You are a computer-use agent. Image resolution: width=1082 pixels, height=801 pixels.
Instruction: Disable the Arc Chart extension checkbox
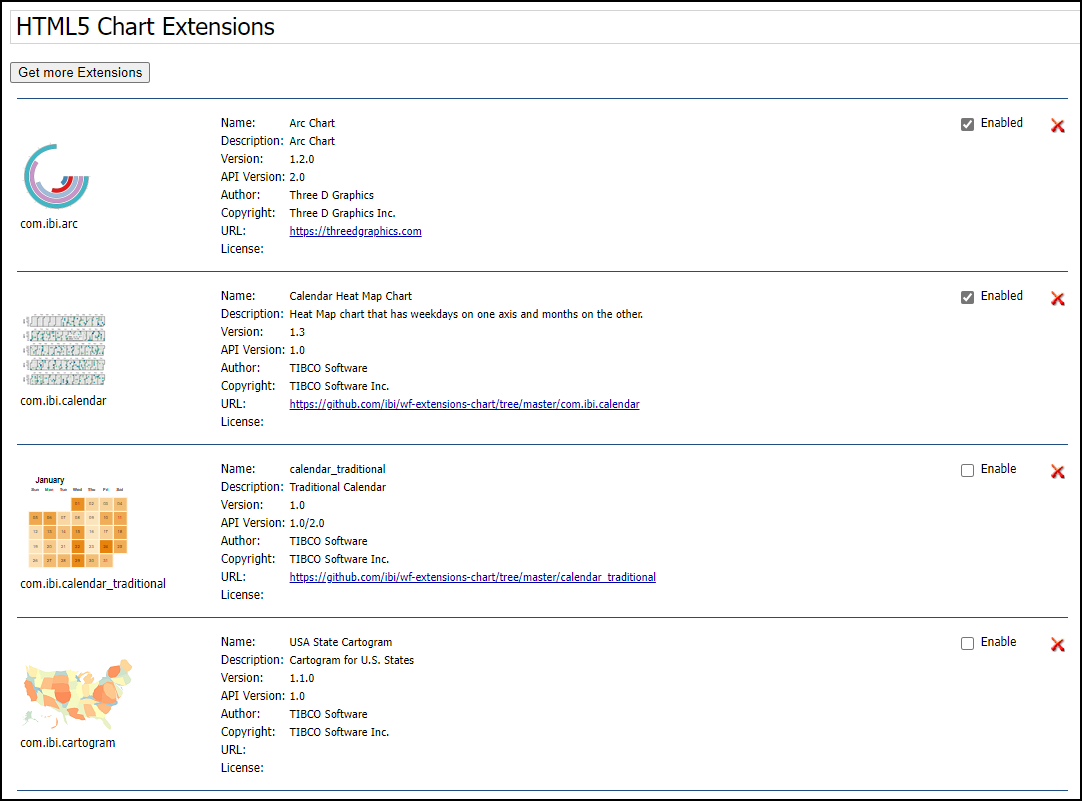[x=967, y=125]
